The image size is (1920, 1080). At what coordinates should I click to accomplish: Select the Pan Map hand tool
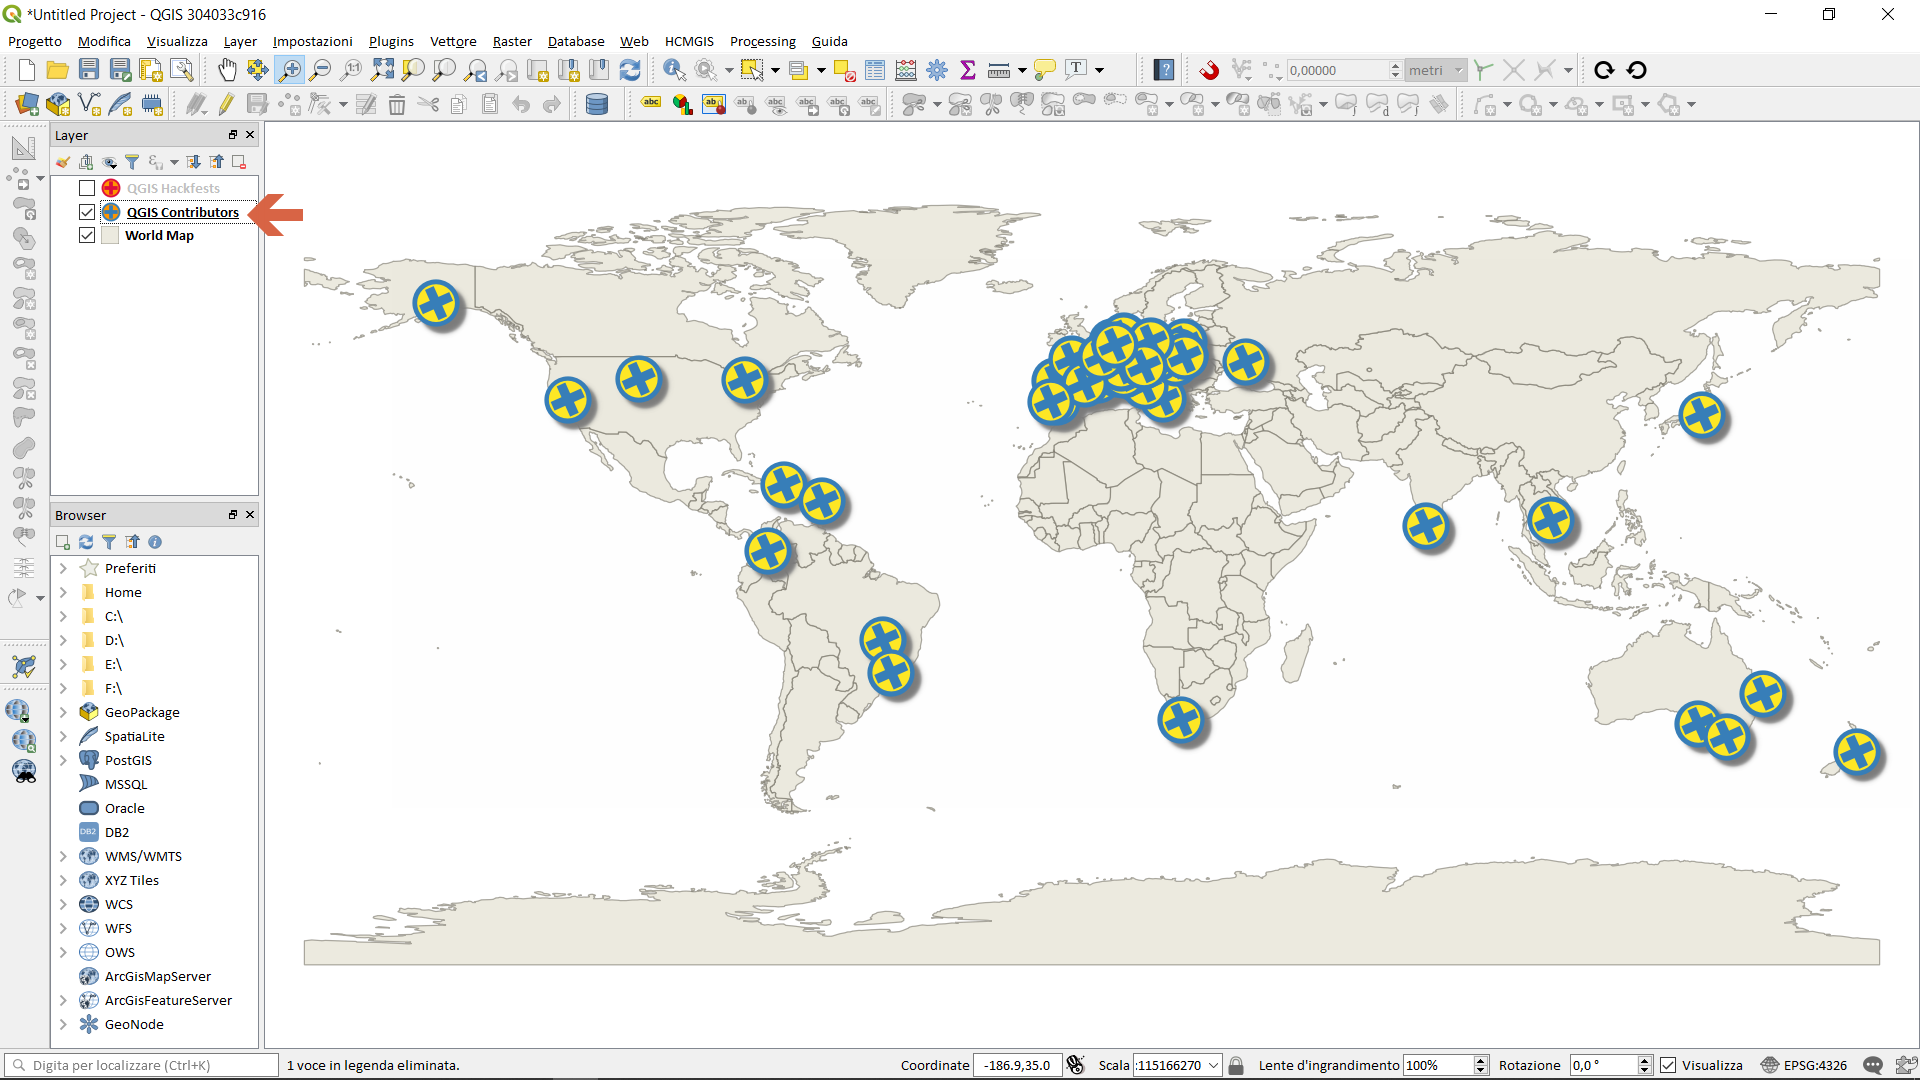[x=227, y=70]
